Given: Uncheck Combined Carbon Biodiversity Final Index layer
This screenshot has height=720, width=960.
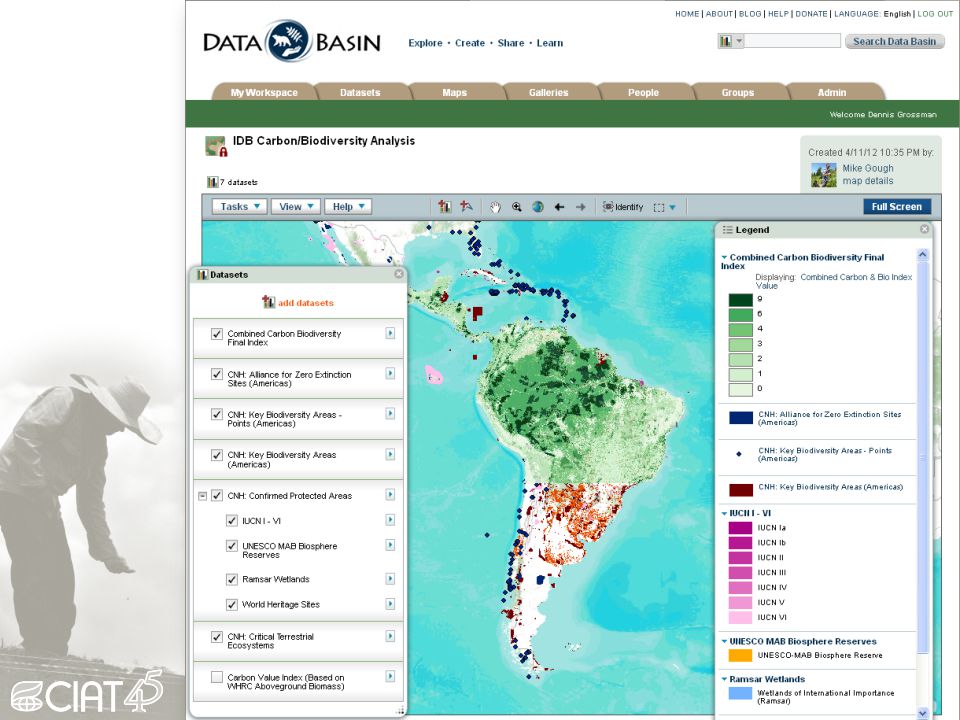Looking at the screenshot, I should point(217,334).
